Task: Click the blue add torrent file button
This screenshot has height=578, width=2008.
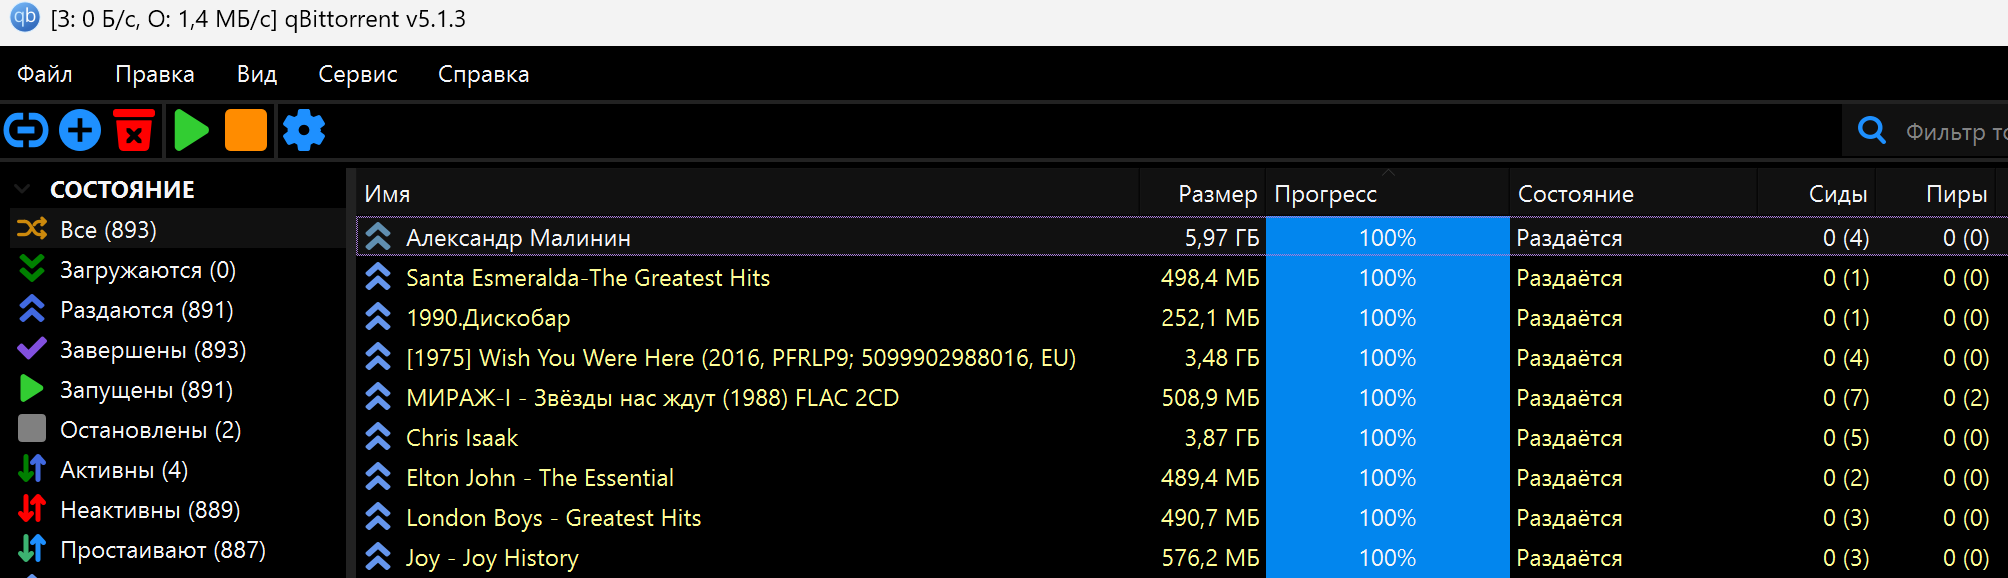Action: [x=80, y=131]
